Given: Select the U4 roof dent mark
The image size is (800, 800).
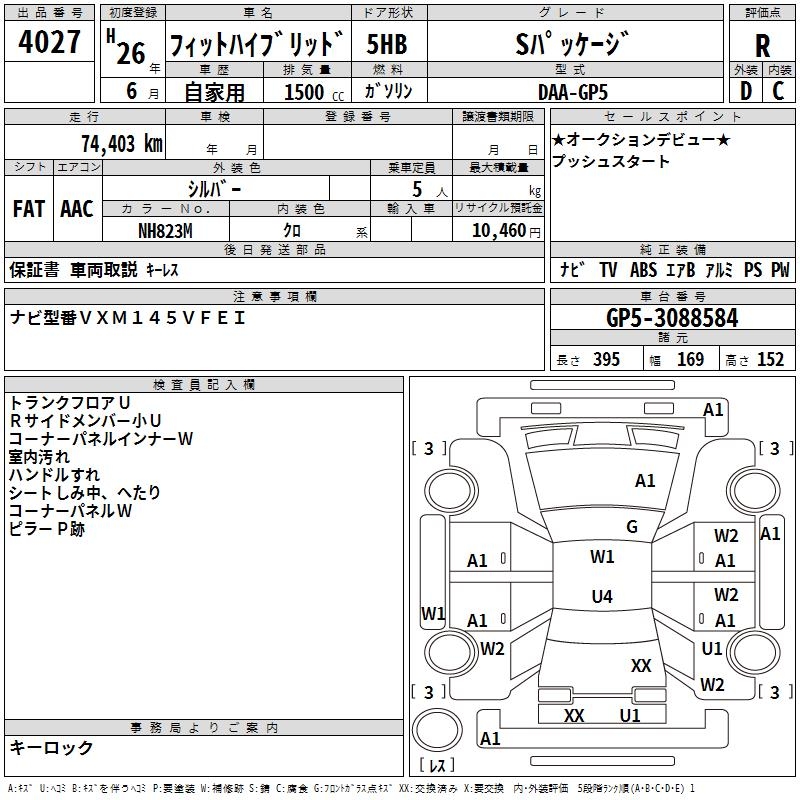Looking at the screenshot, I should pos(602,596).
